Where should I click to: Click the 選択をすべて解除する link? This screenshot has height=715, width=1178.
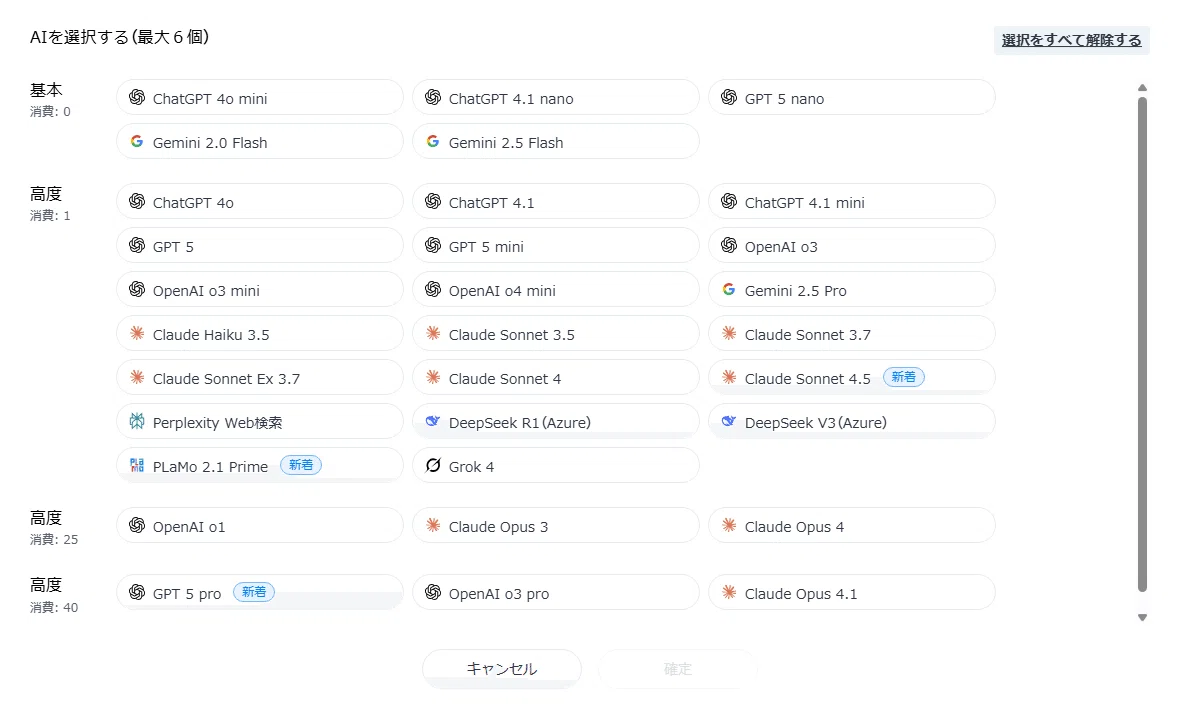[1071, 41]
